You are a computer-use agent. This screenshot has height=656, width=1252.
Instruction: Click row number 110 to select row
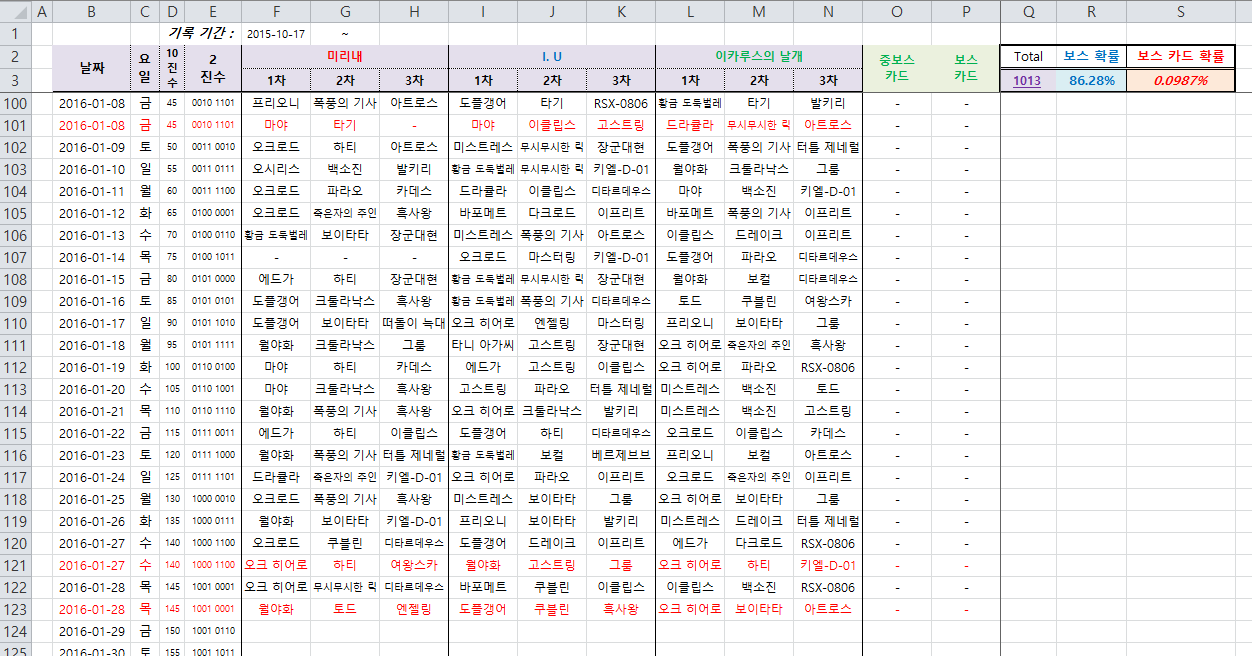[x=15, y=324]
